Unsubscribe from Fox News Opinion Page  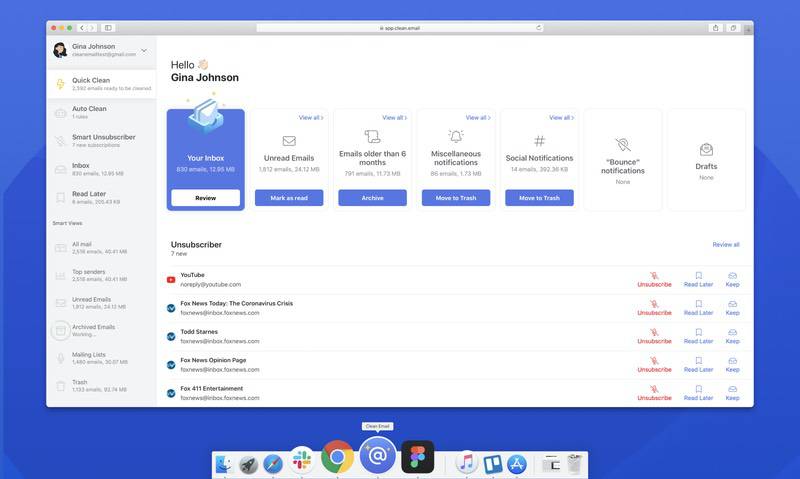(654, 365)
